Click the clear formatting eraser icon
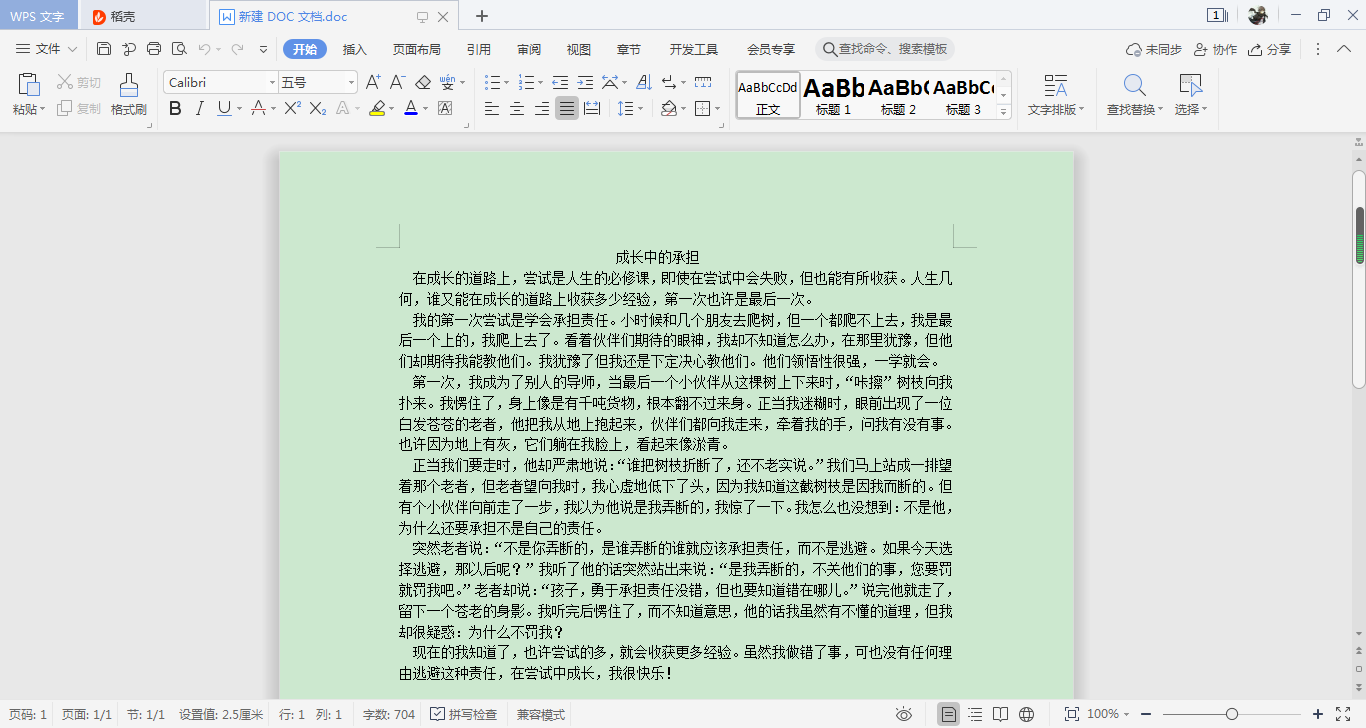The width and height of the screenshot is (1366, 728). coord(423,82)
